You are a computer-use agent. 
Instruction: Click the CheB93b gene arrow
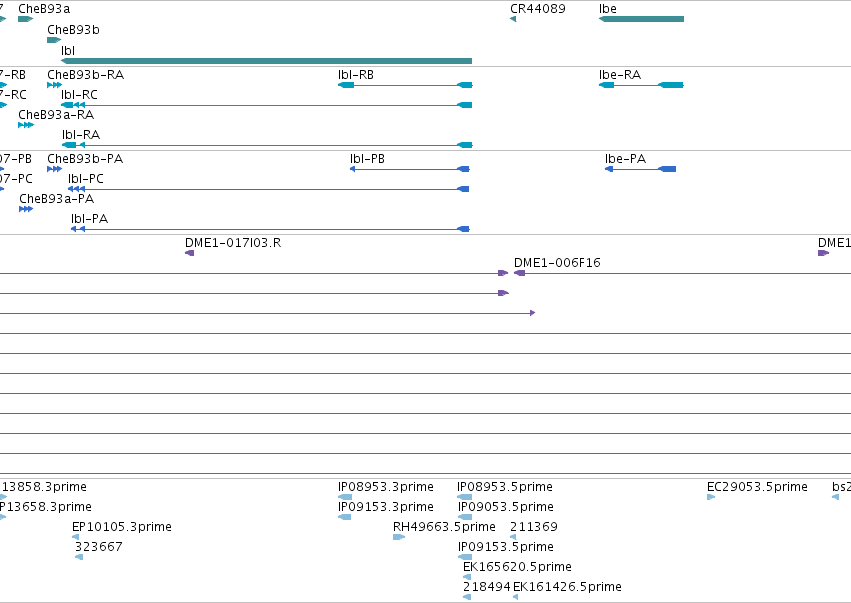pos(54,40)
